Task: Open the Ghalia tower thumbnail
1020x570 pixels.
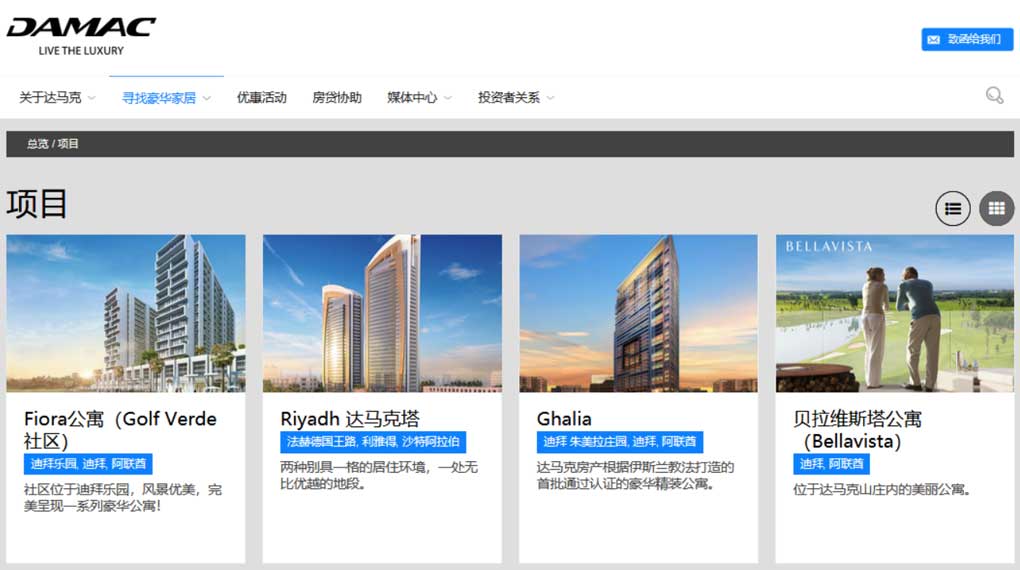Action: pyautogui.click(x=639, y=314)
